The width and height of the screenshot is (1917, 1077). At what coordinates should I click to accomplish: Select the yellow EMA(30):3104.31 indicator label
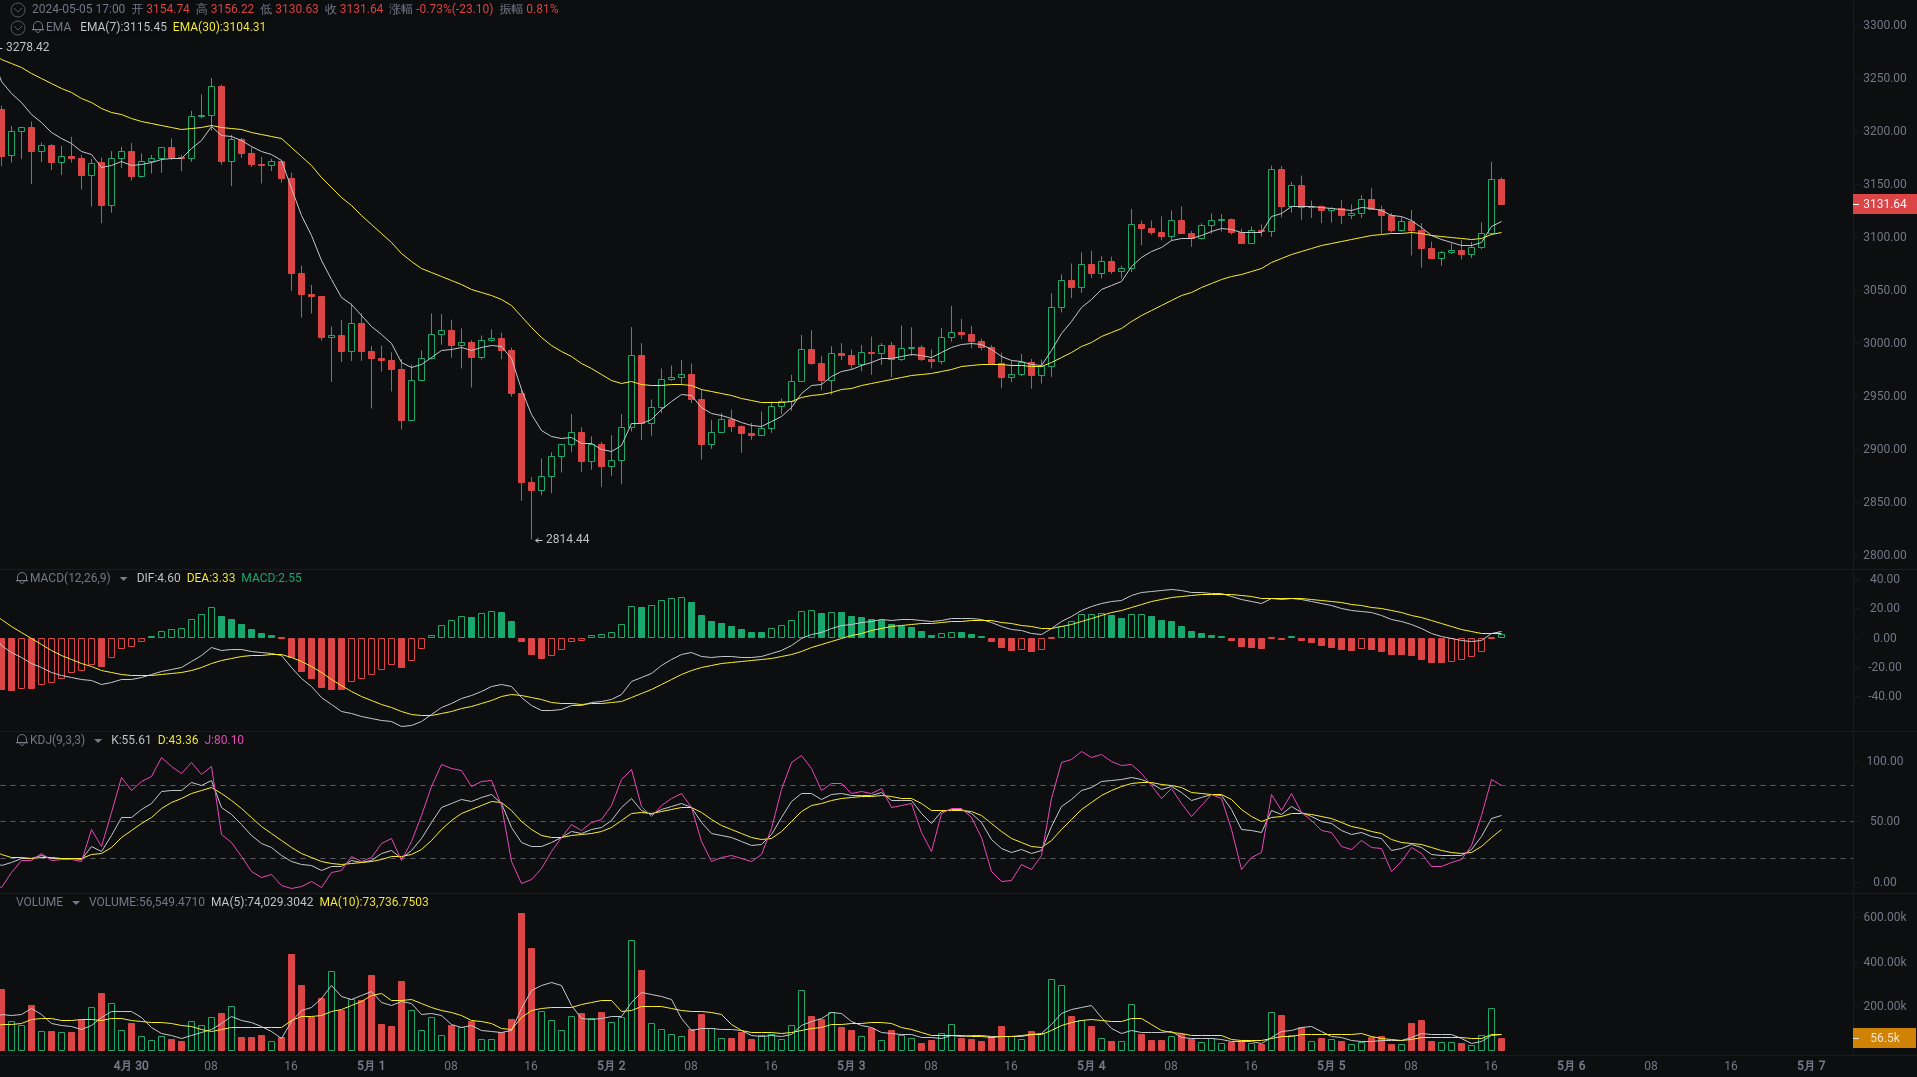[x=219, y=27]
